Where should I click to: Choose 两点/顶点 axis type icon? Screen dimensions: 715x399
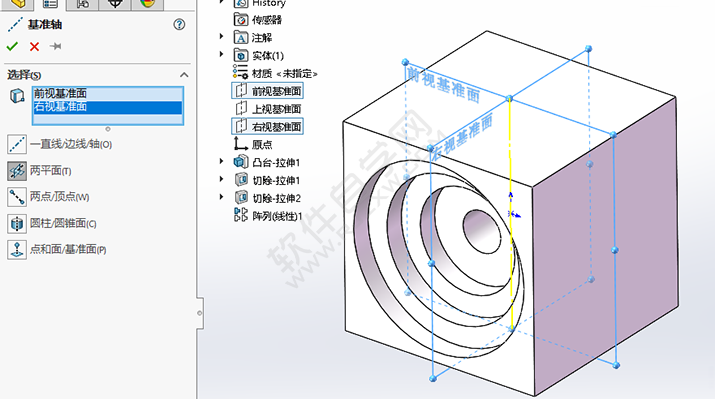pyautogui.click(x=17, y=197)
